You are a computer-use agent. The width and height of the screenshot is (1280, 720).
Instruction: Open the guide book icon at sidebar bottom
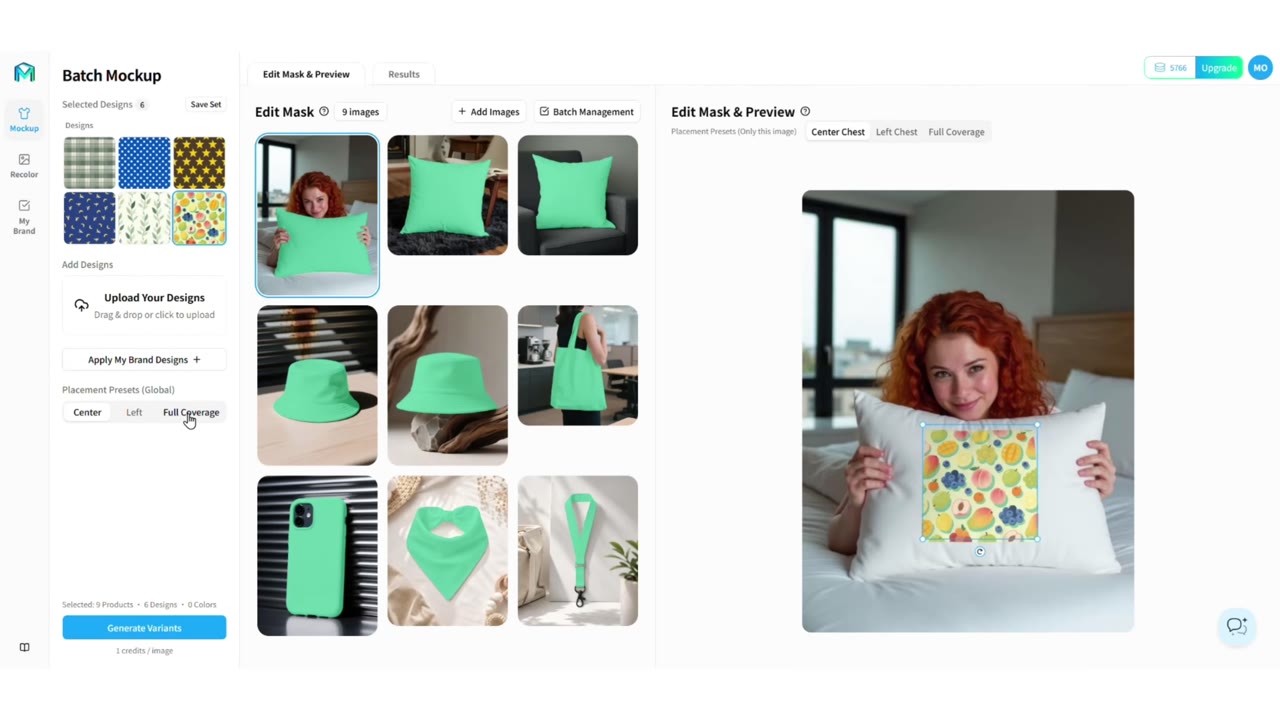tap(24, 647)
